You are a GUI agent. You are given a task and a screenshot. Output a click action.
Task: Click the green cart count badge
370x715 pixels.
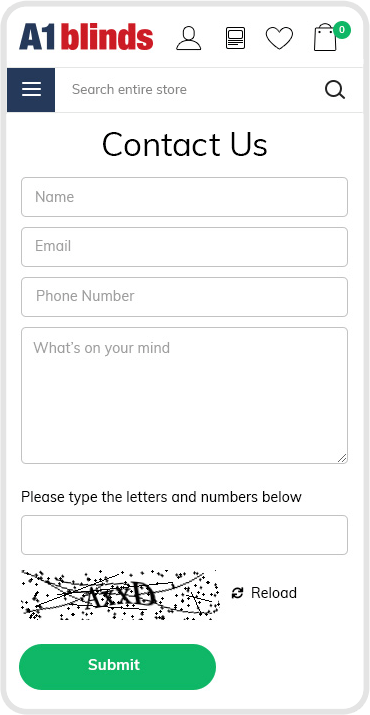click(x=342, y=30)
